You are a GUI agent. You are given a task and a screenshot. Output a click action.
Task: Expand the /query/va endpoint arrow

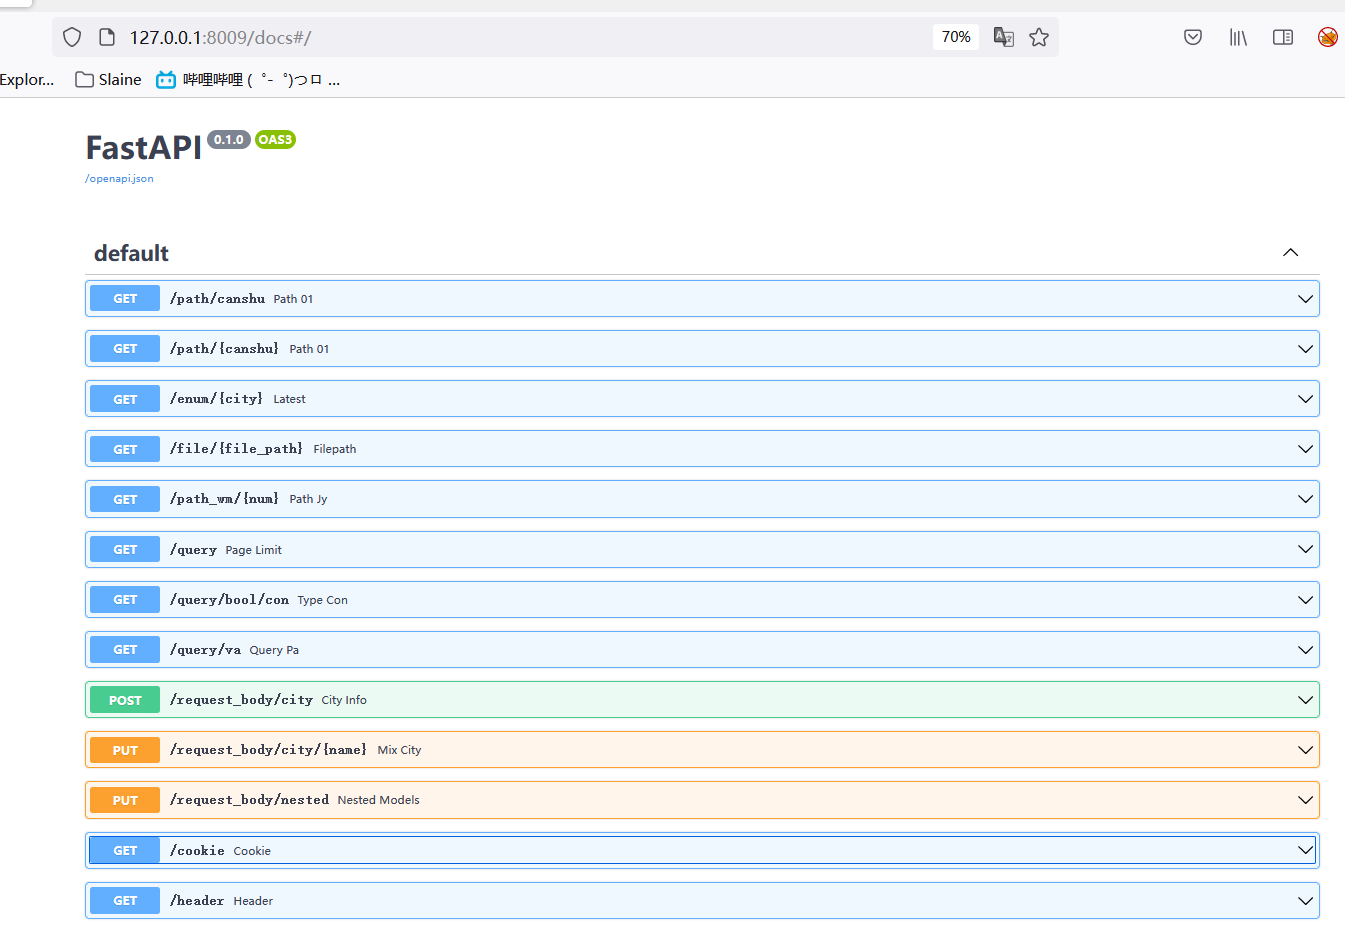(1305, 650)
